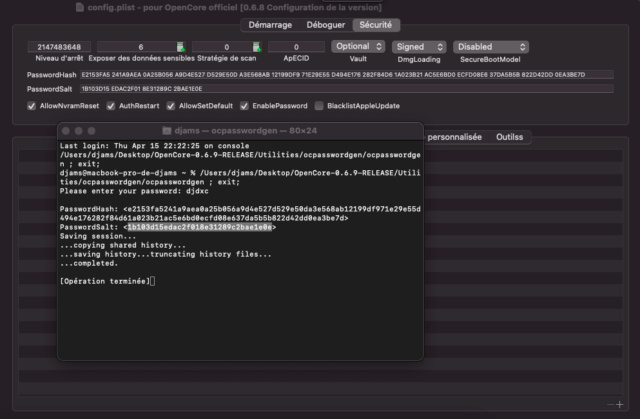
Task: Toggle the AllowNvramReset checkbox
Action: coord(31,106)
